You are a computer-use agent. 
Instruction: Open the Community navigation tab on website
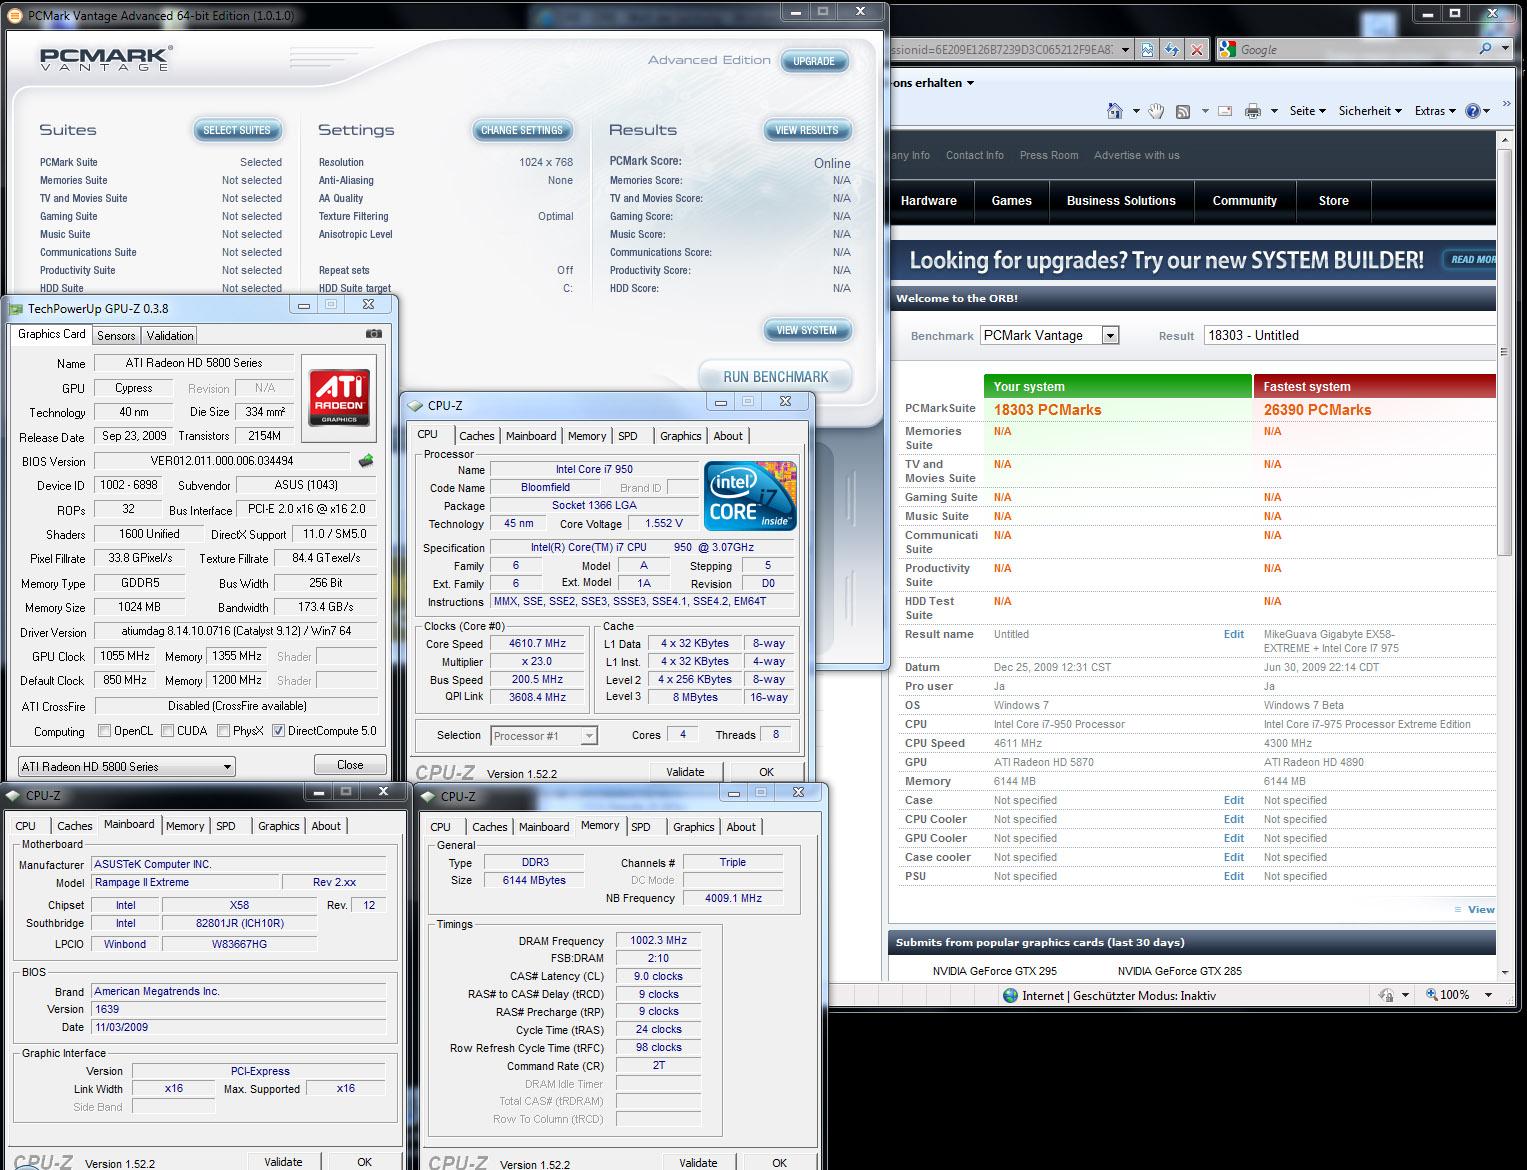1245,201
